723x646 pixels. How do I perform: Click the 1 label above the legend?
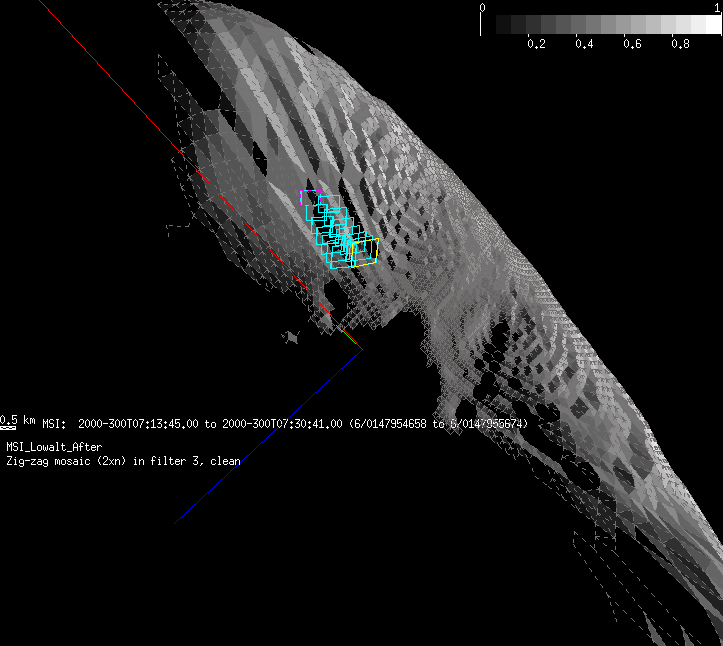point(717,7)
